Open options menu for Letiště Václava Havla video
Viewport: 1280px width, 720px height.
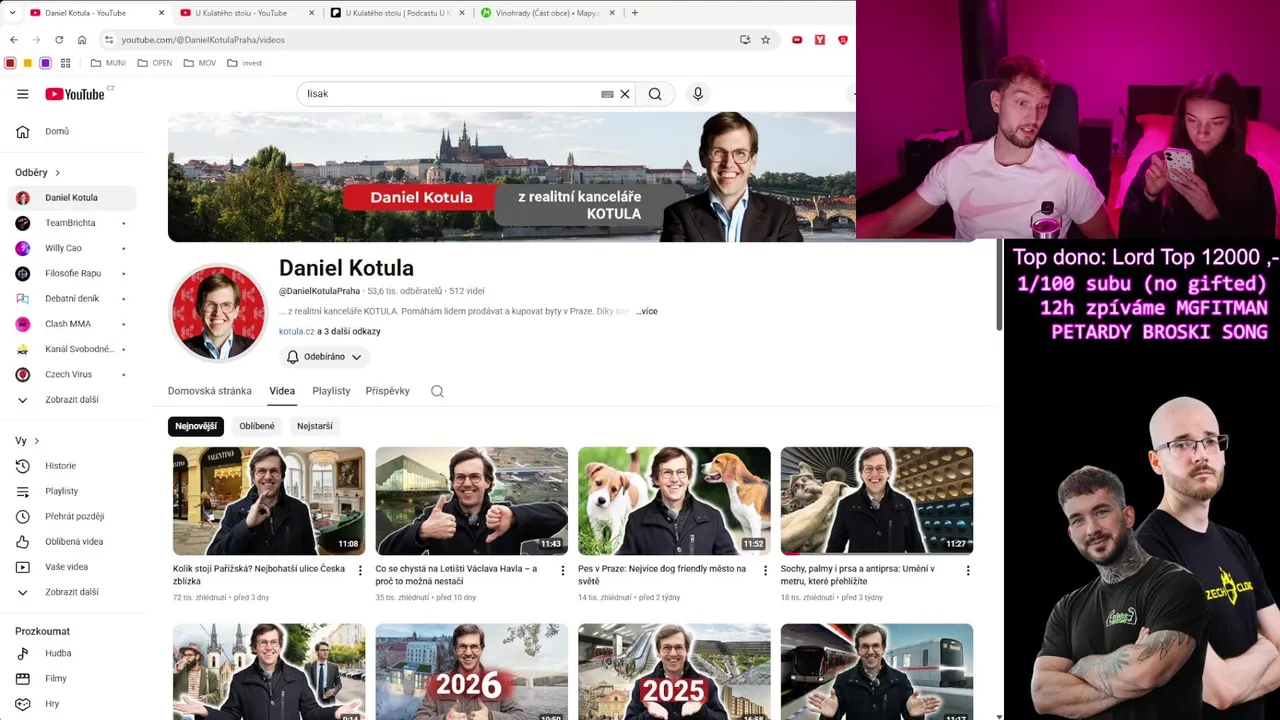[x=563, y=571]
